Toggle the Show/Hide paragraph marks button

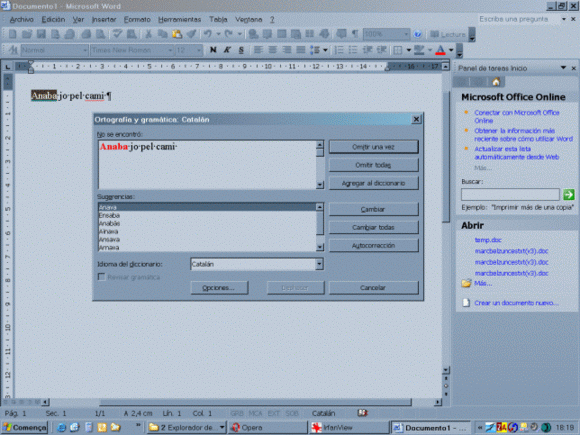(355, 34)
